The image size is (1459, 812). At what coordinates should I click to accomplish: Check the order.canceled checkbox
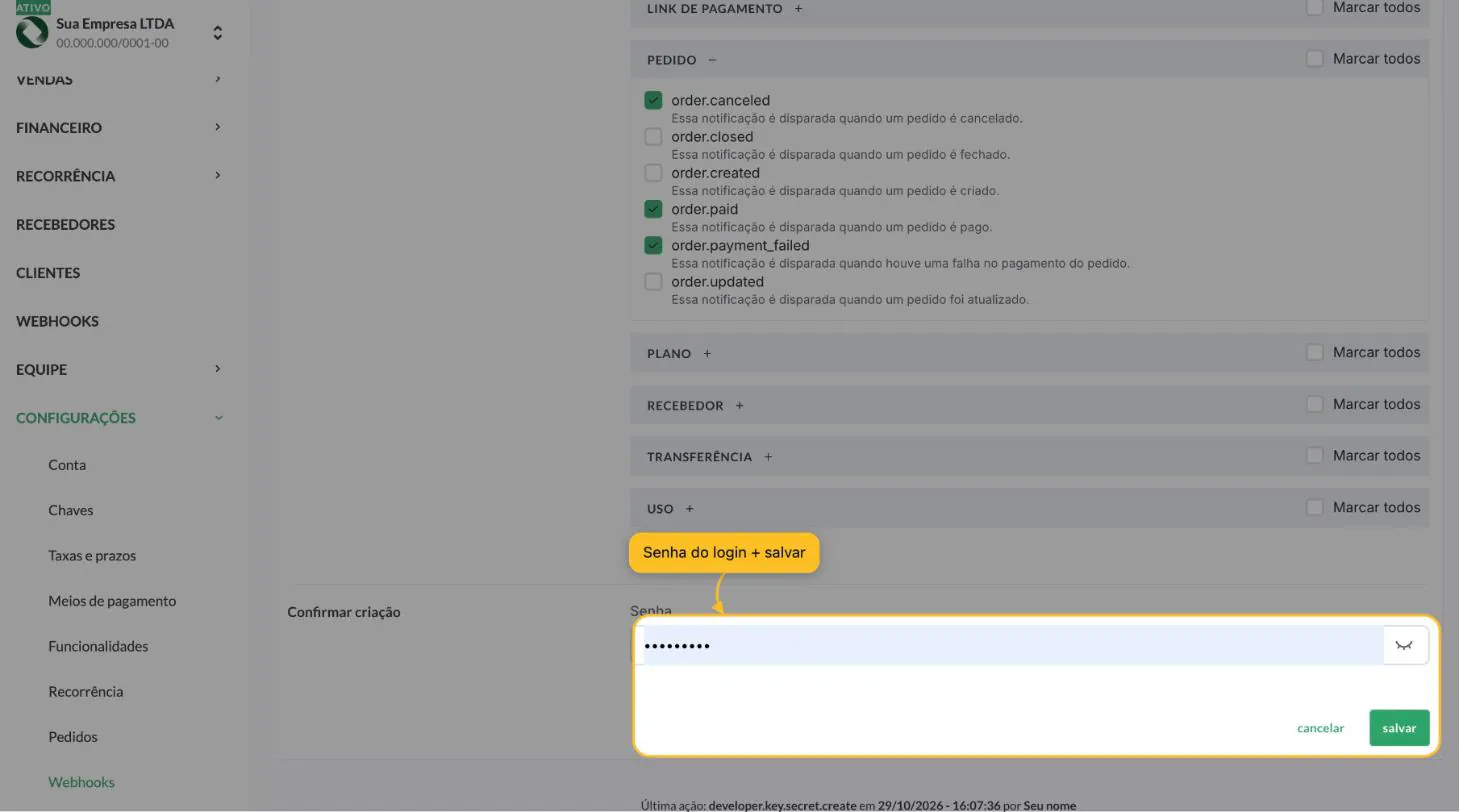coord(653,100)
